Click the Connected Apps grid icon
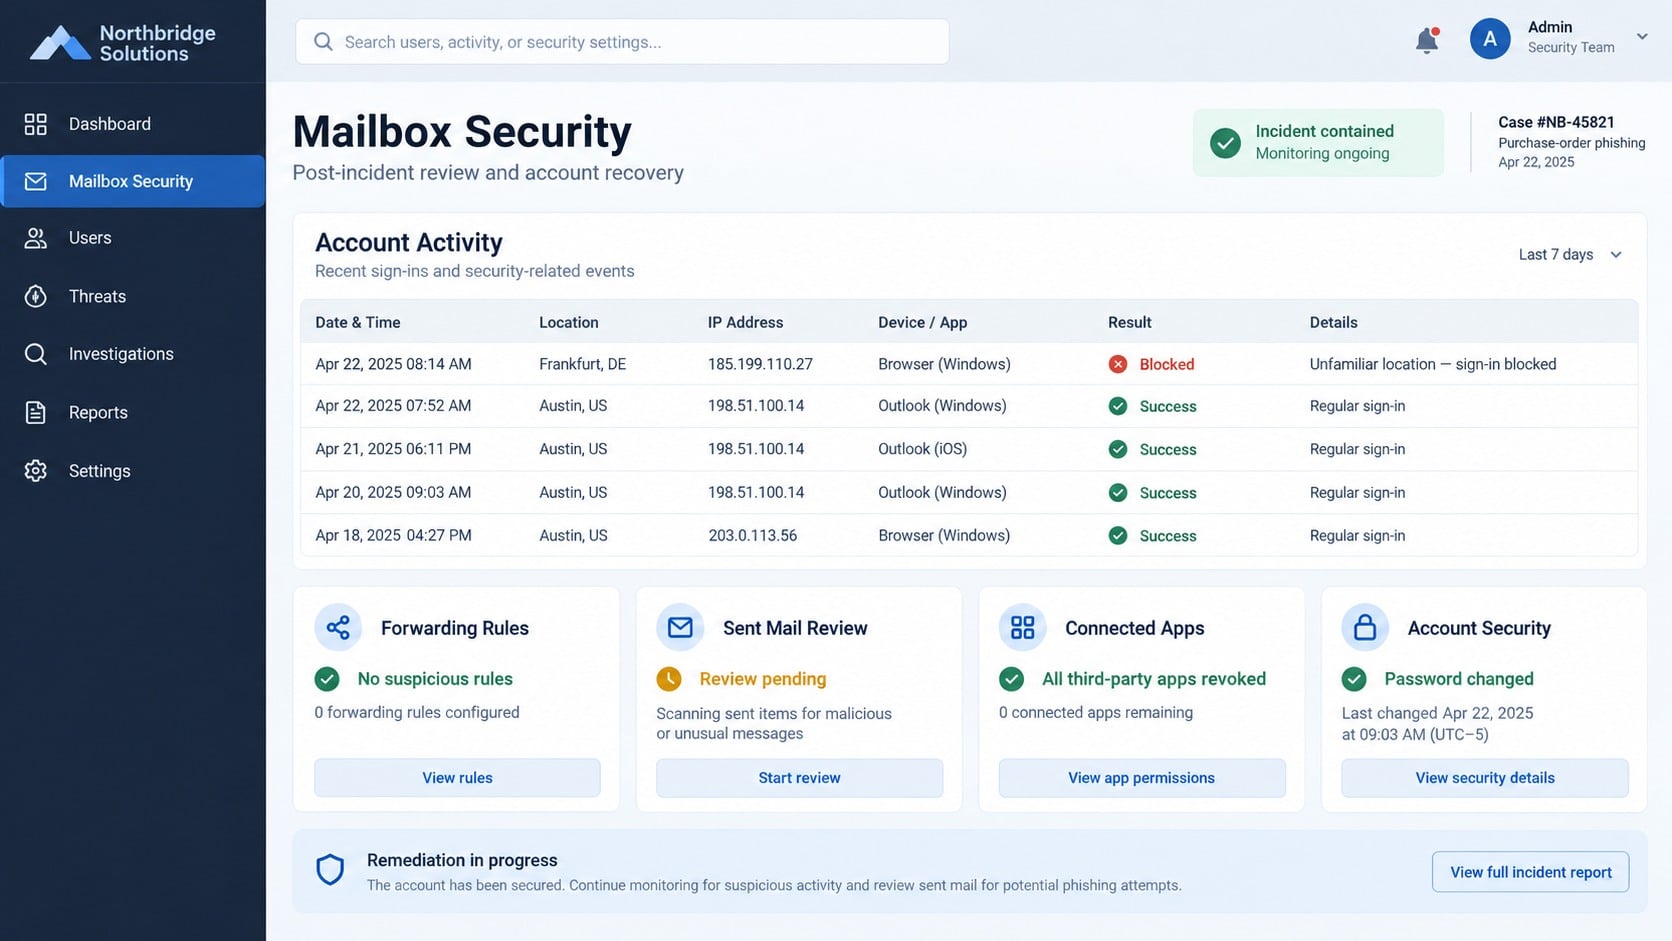 click(1022, 627)
